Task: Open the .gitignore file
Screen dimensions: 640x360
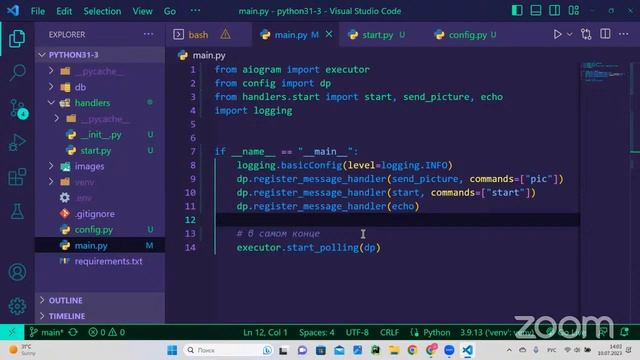Action: click(100, 213)
